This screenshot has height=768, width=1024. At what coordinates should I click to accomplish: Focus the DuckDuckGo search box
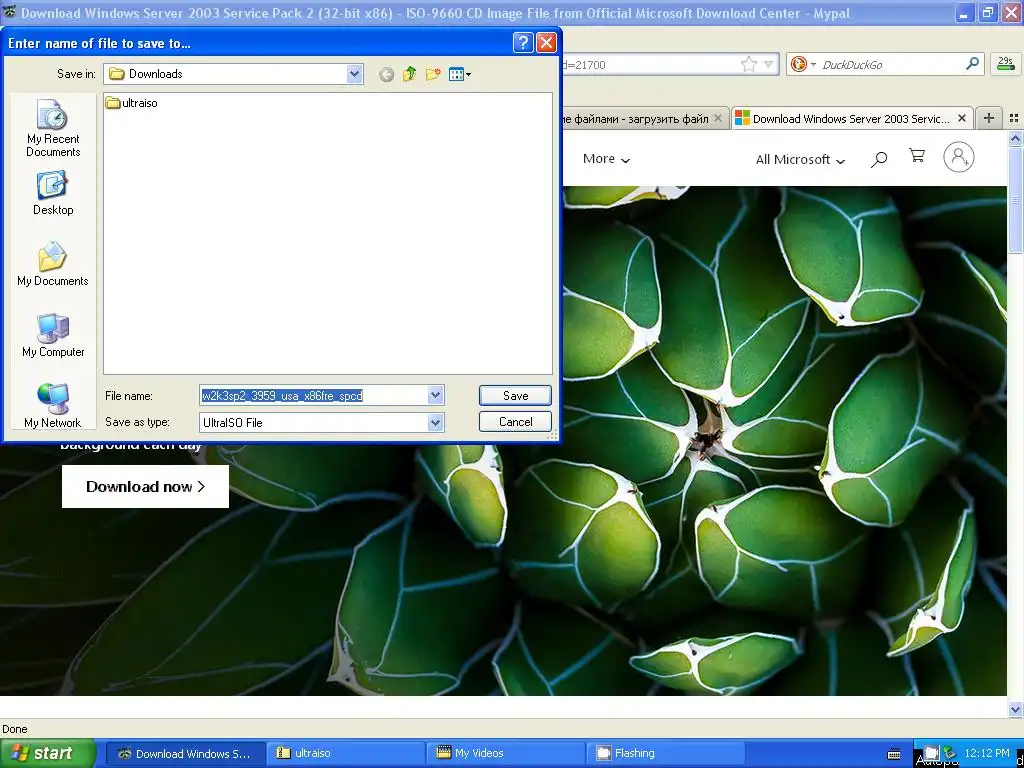pos(890,64)
